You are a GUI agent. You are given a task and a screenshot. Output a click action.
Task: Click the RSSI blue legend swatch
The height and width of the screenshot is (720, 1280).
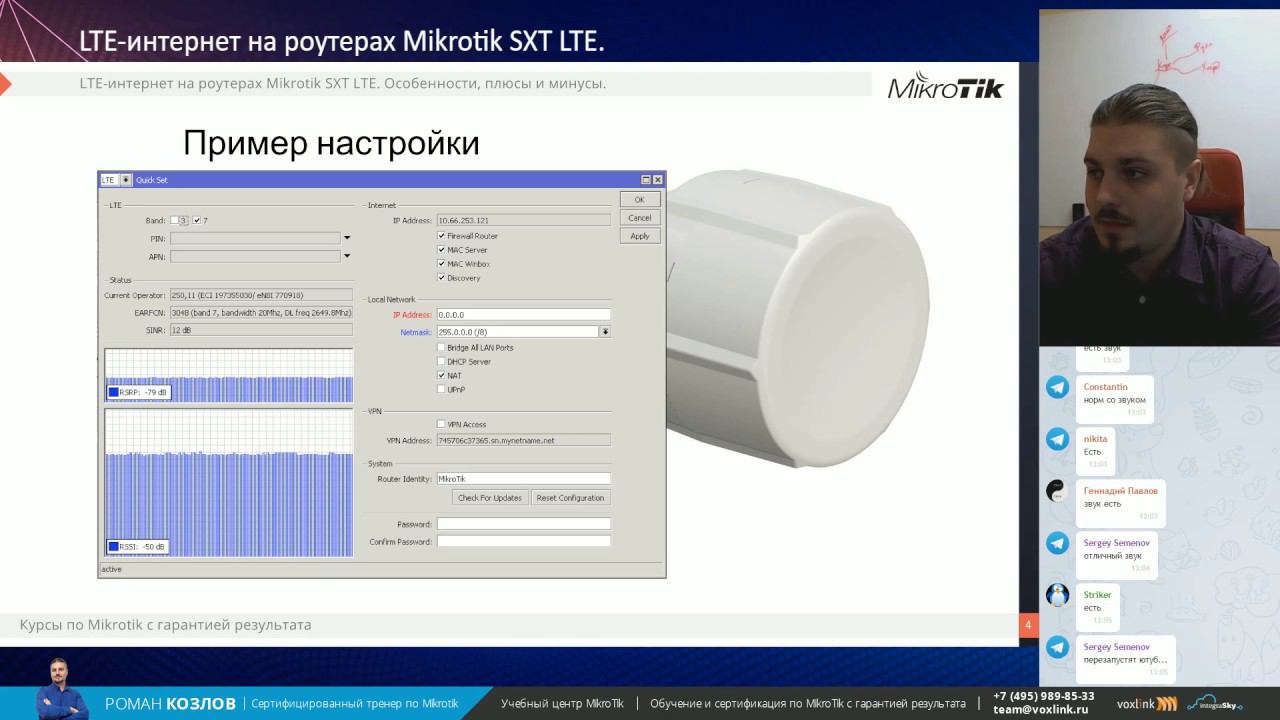pyautogui.click(x=113, y=547)
